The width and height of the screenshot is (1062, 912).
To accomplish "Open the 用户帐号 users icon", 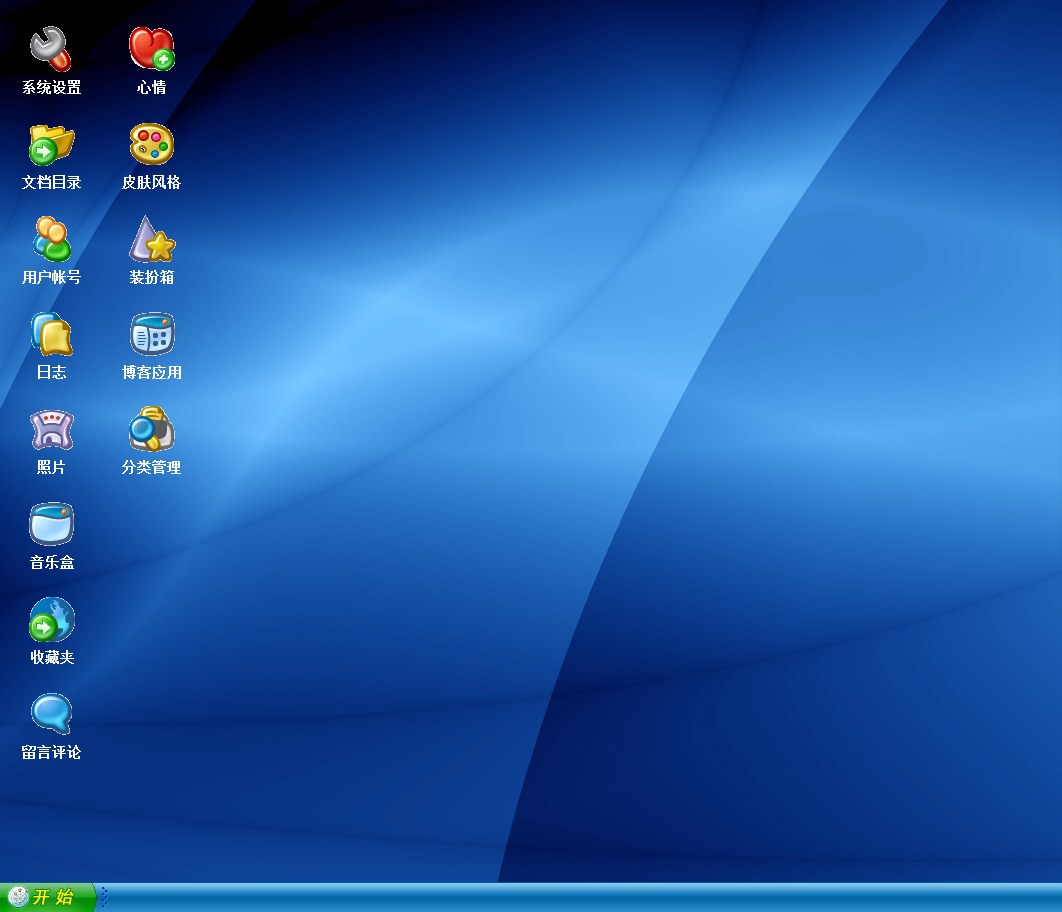I will tap(51, 239).
